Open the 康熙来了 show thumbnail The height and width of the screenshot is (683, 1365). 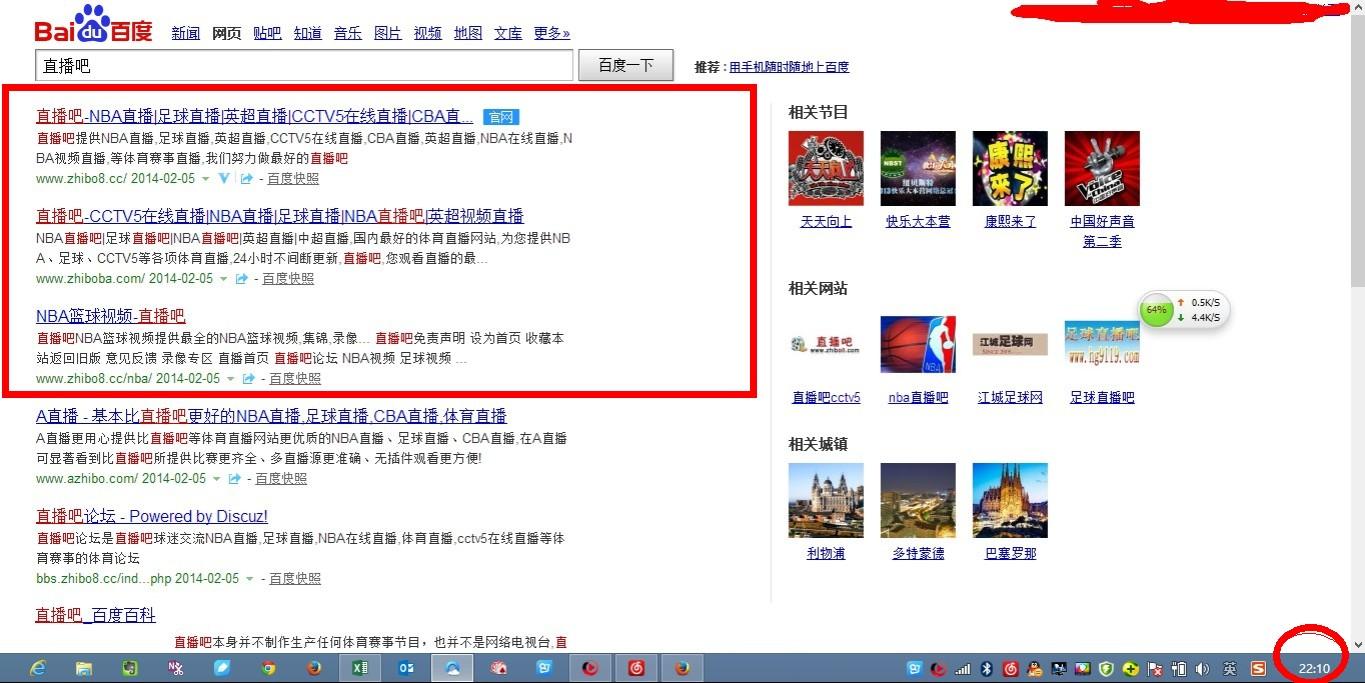(1010, 168)
